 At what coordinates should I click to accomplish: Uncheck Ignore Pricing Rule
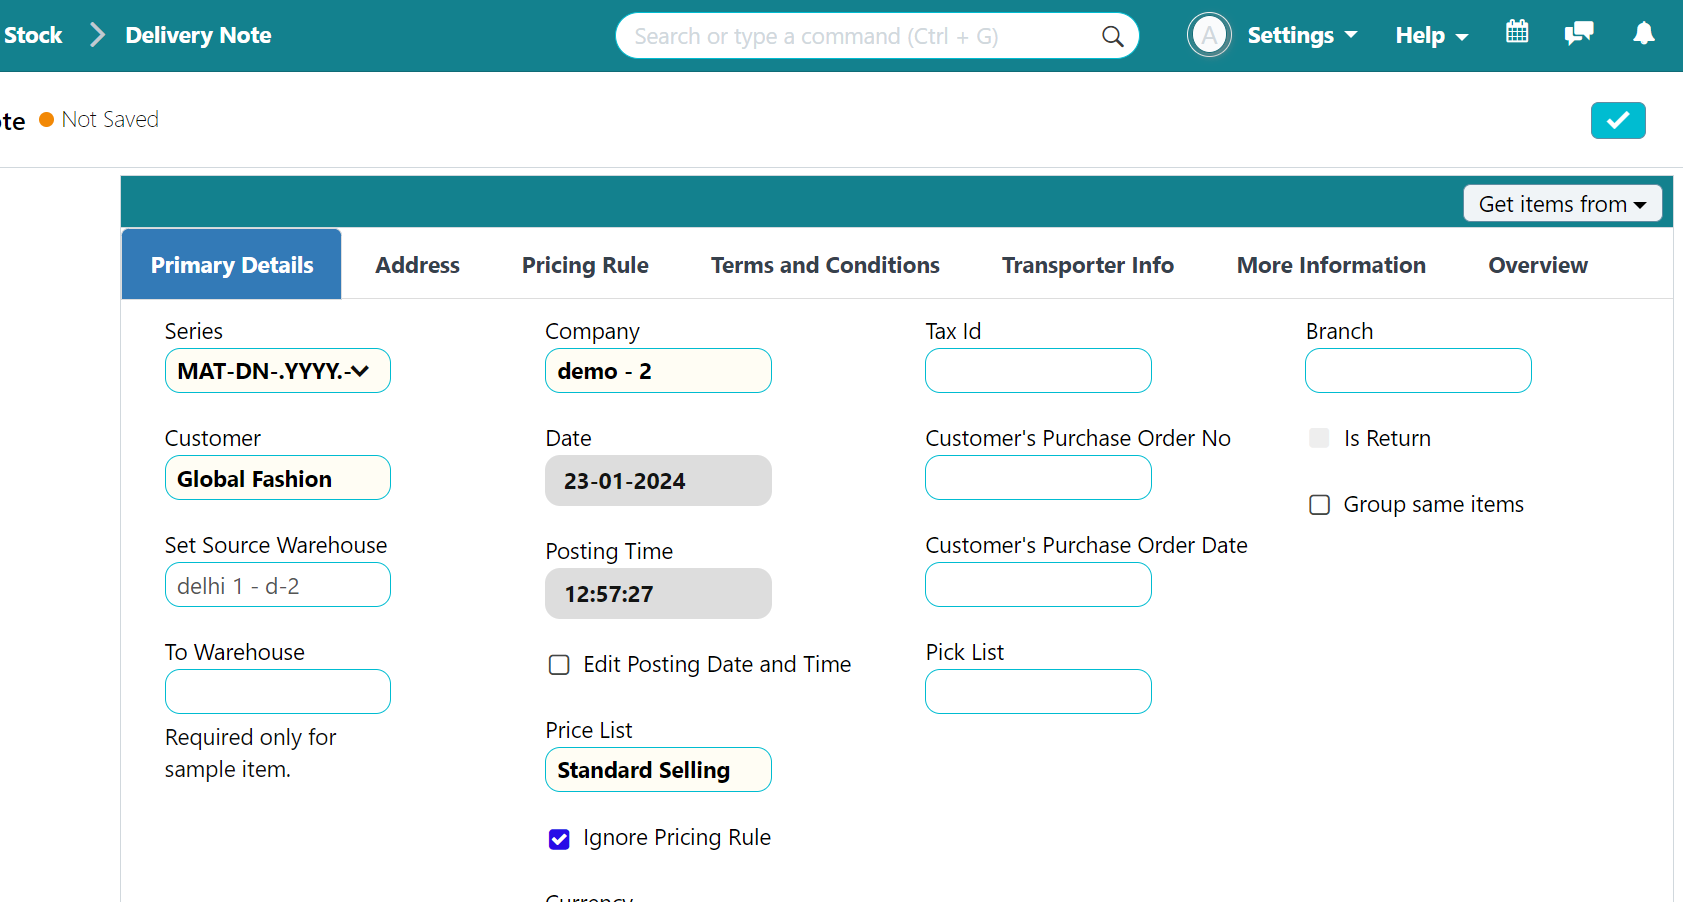(x=559, y=839)
